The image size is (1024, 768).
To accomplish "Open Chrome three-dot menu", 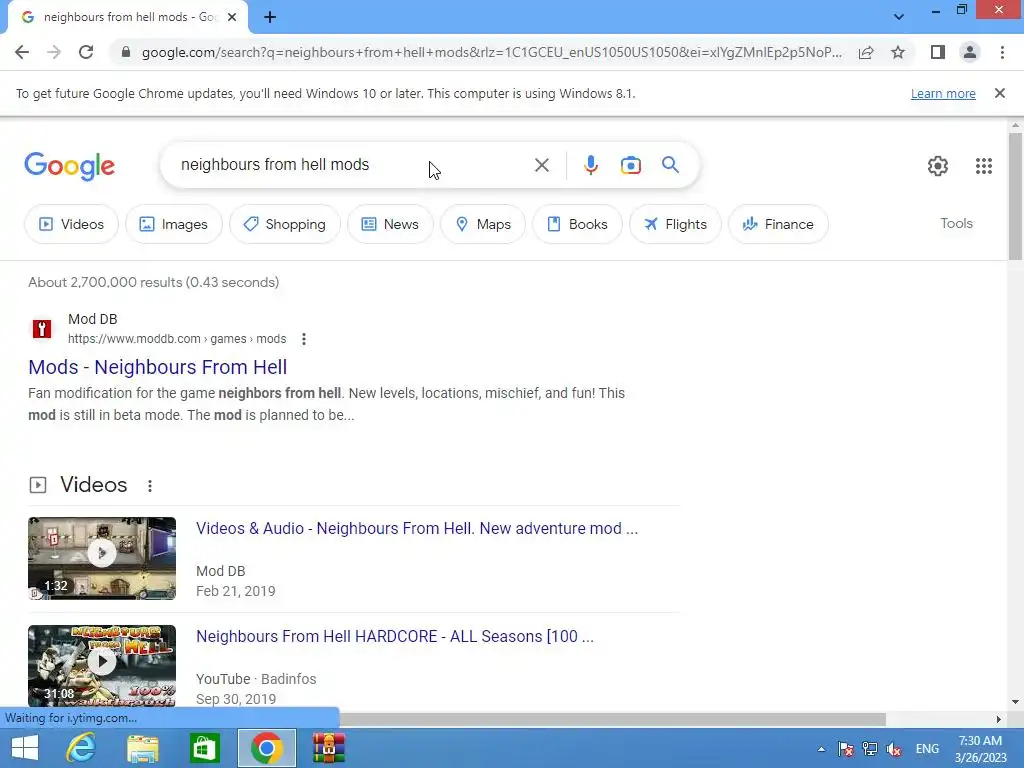I will 1002,52.
